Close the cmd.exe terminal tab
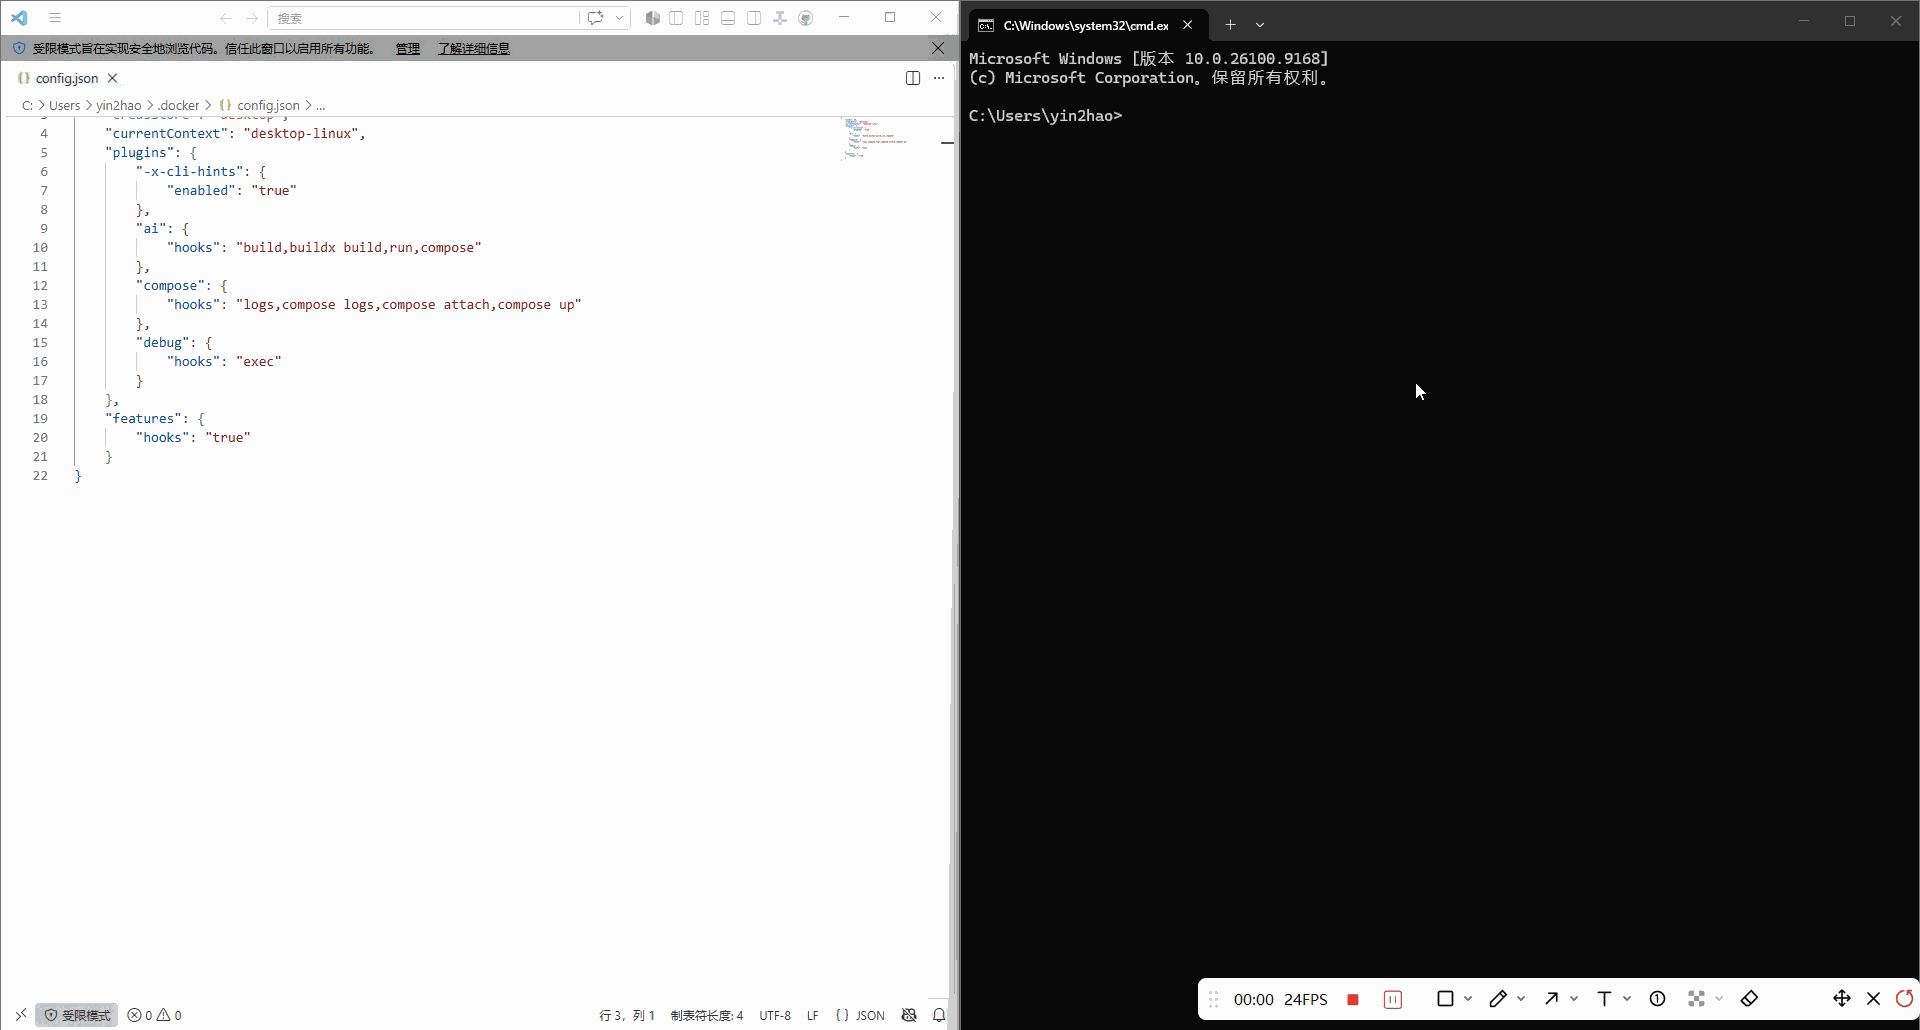The height and width of the screenshot is (1030, 1920). coord(1188,25)
